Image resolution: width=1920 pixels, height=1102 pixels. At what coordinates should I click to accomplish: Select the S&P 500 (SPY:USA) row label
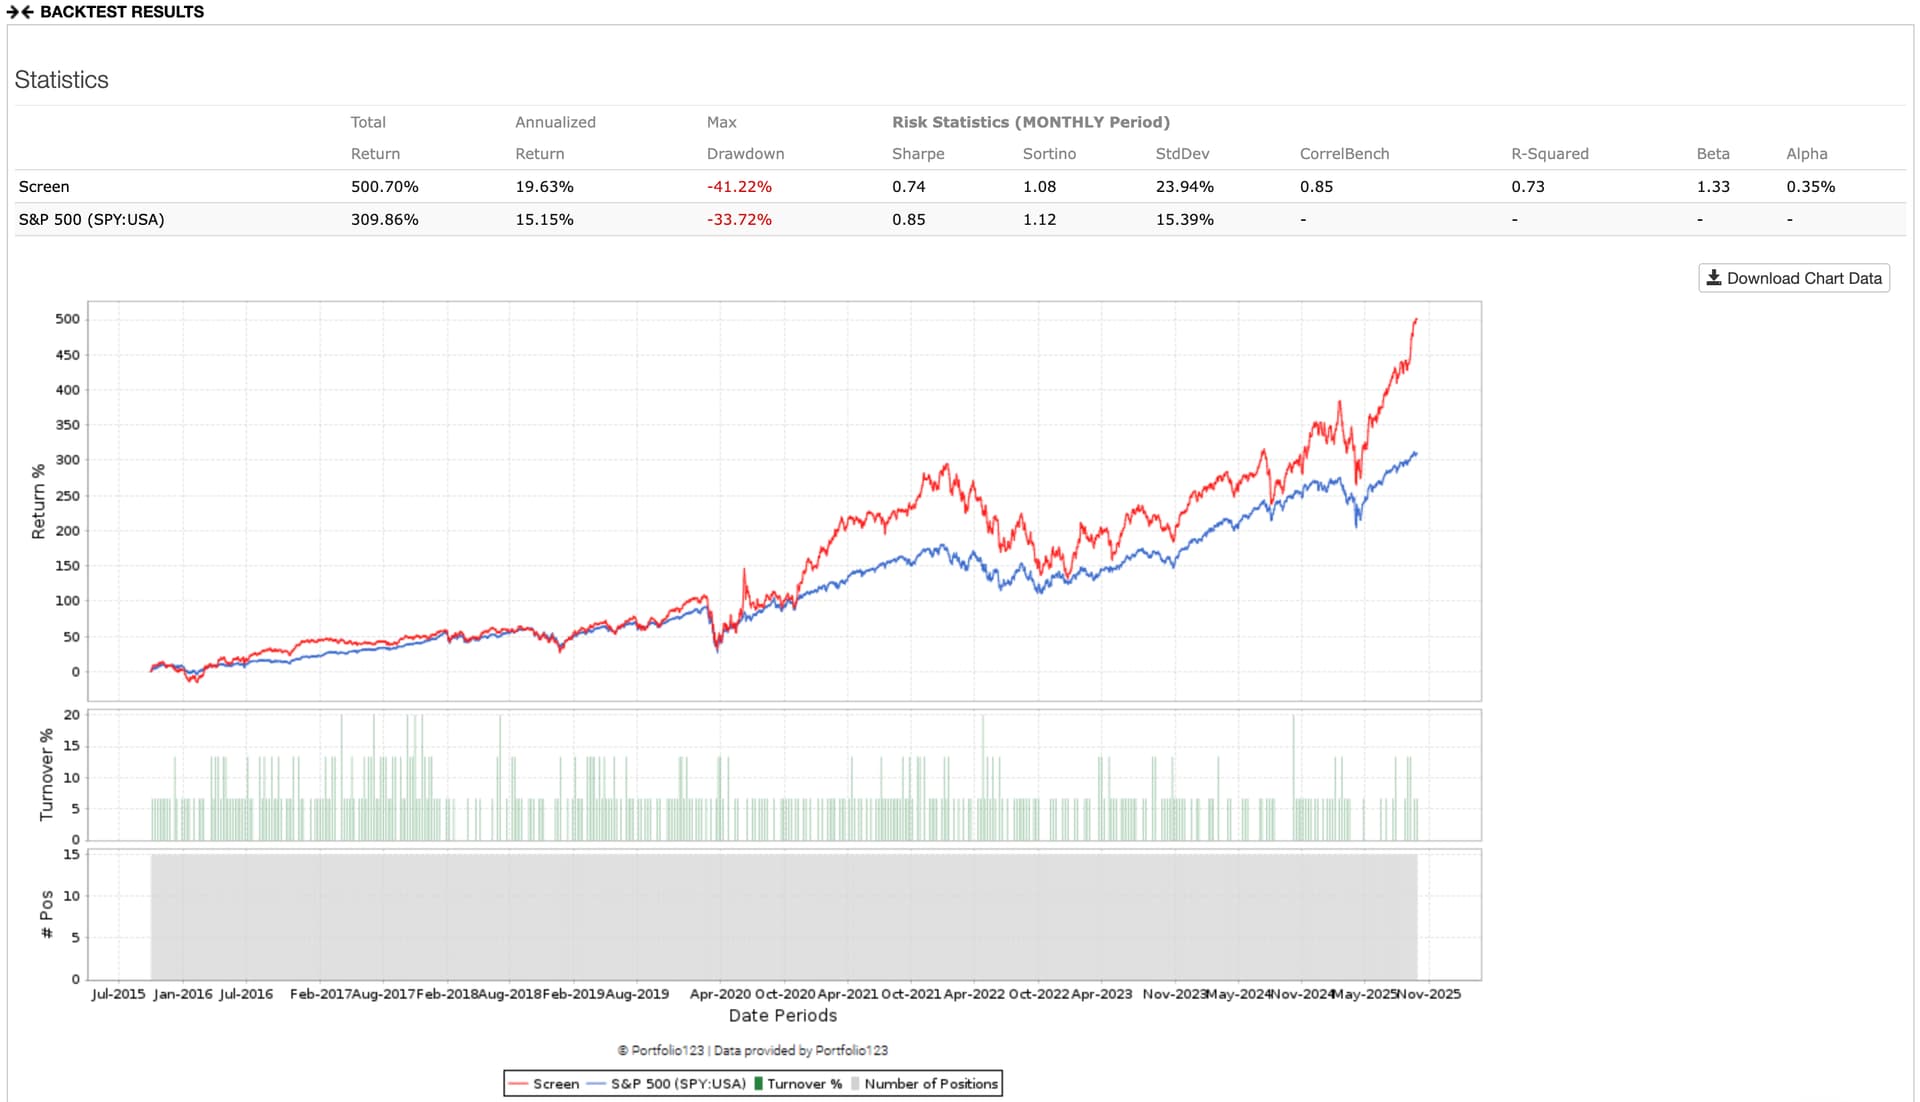click(91, 220)
